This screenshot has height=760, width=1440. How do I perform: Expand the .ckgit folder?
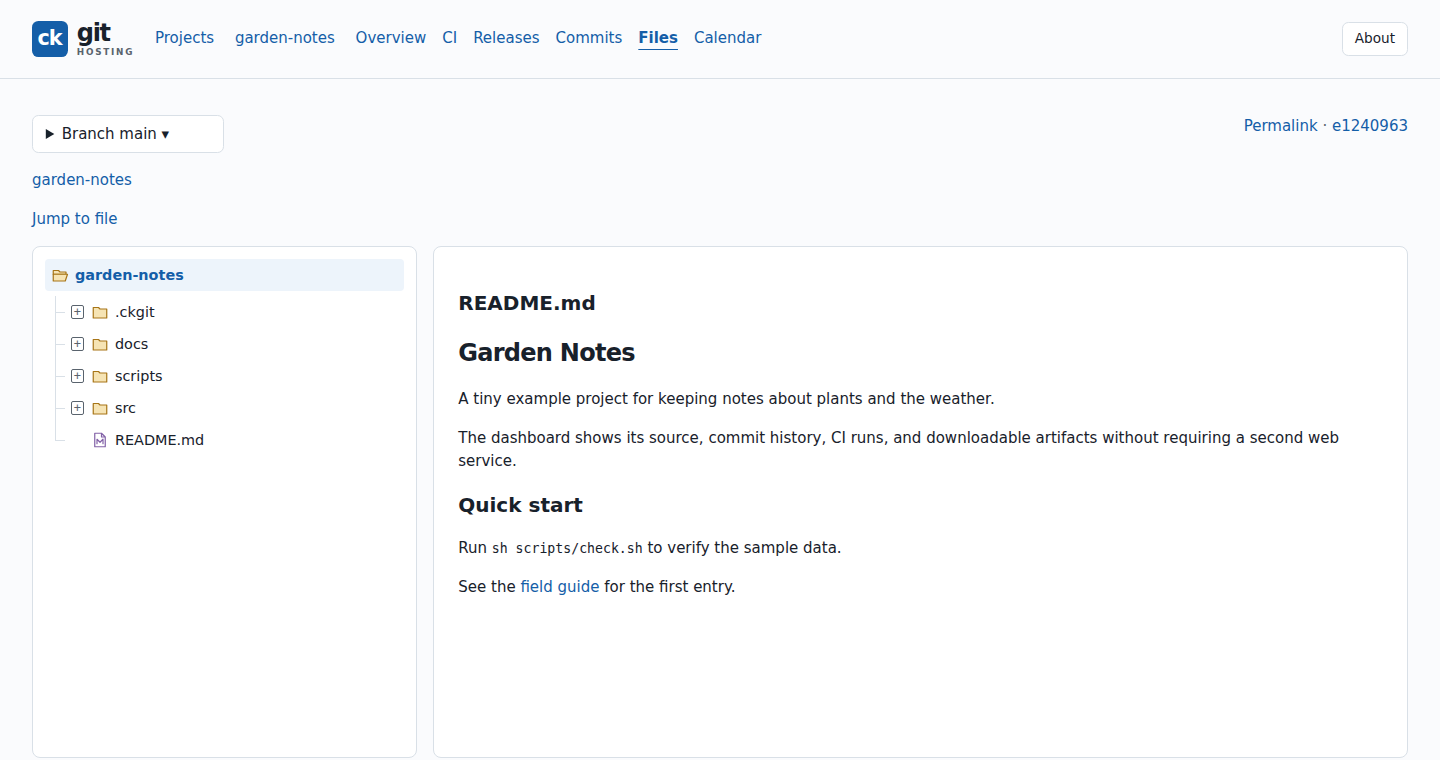click(x=77, y=312)
